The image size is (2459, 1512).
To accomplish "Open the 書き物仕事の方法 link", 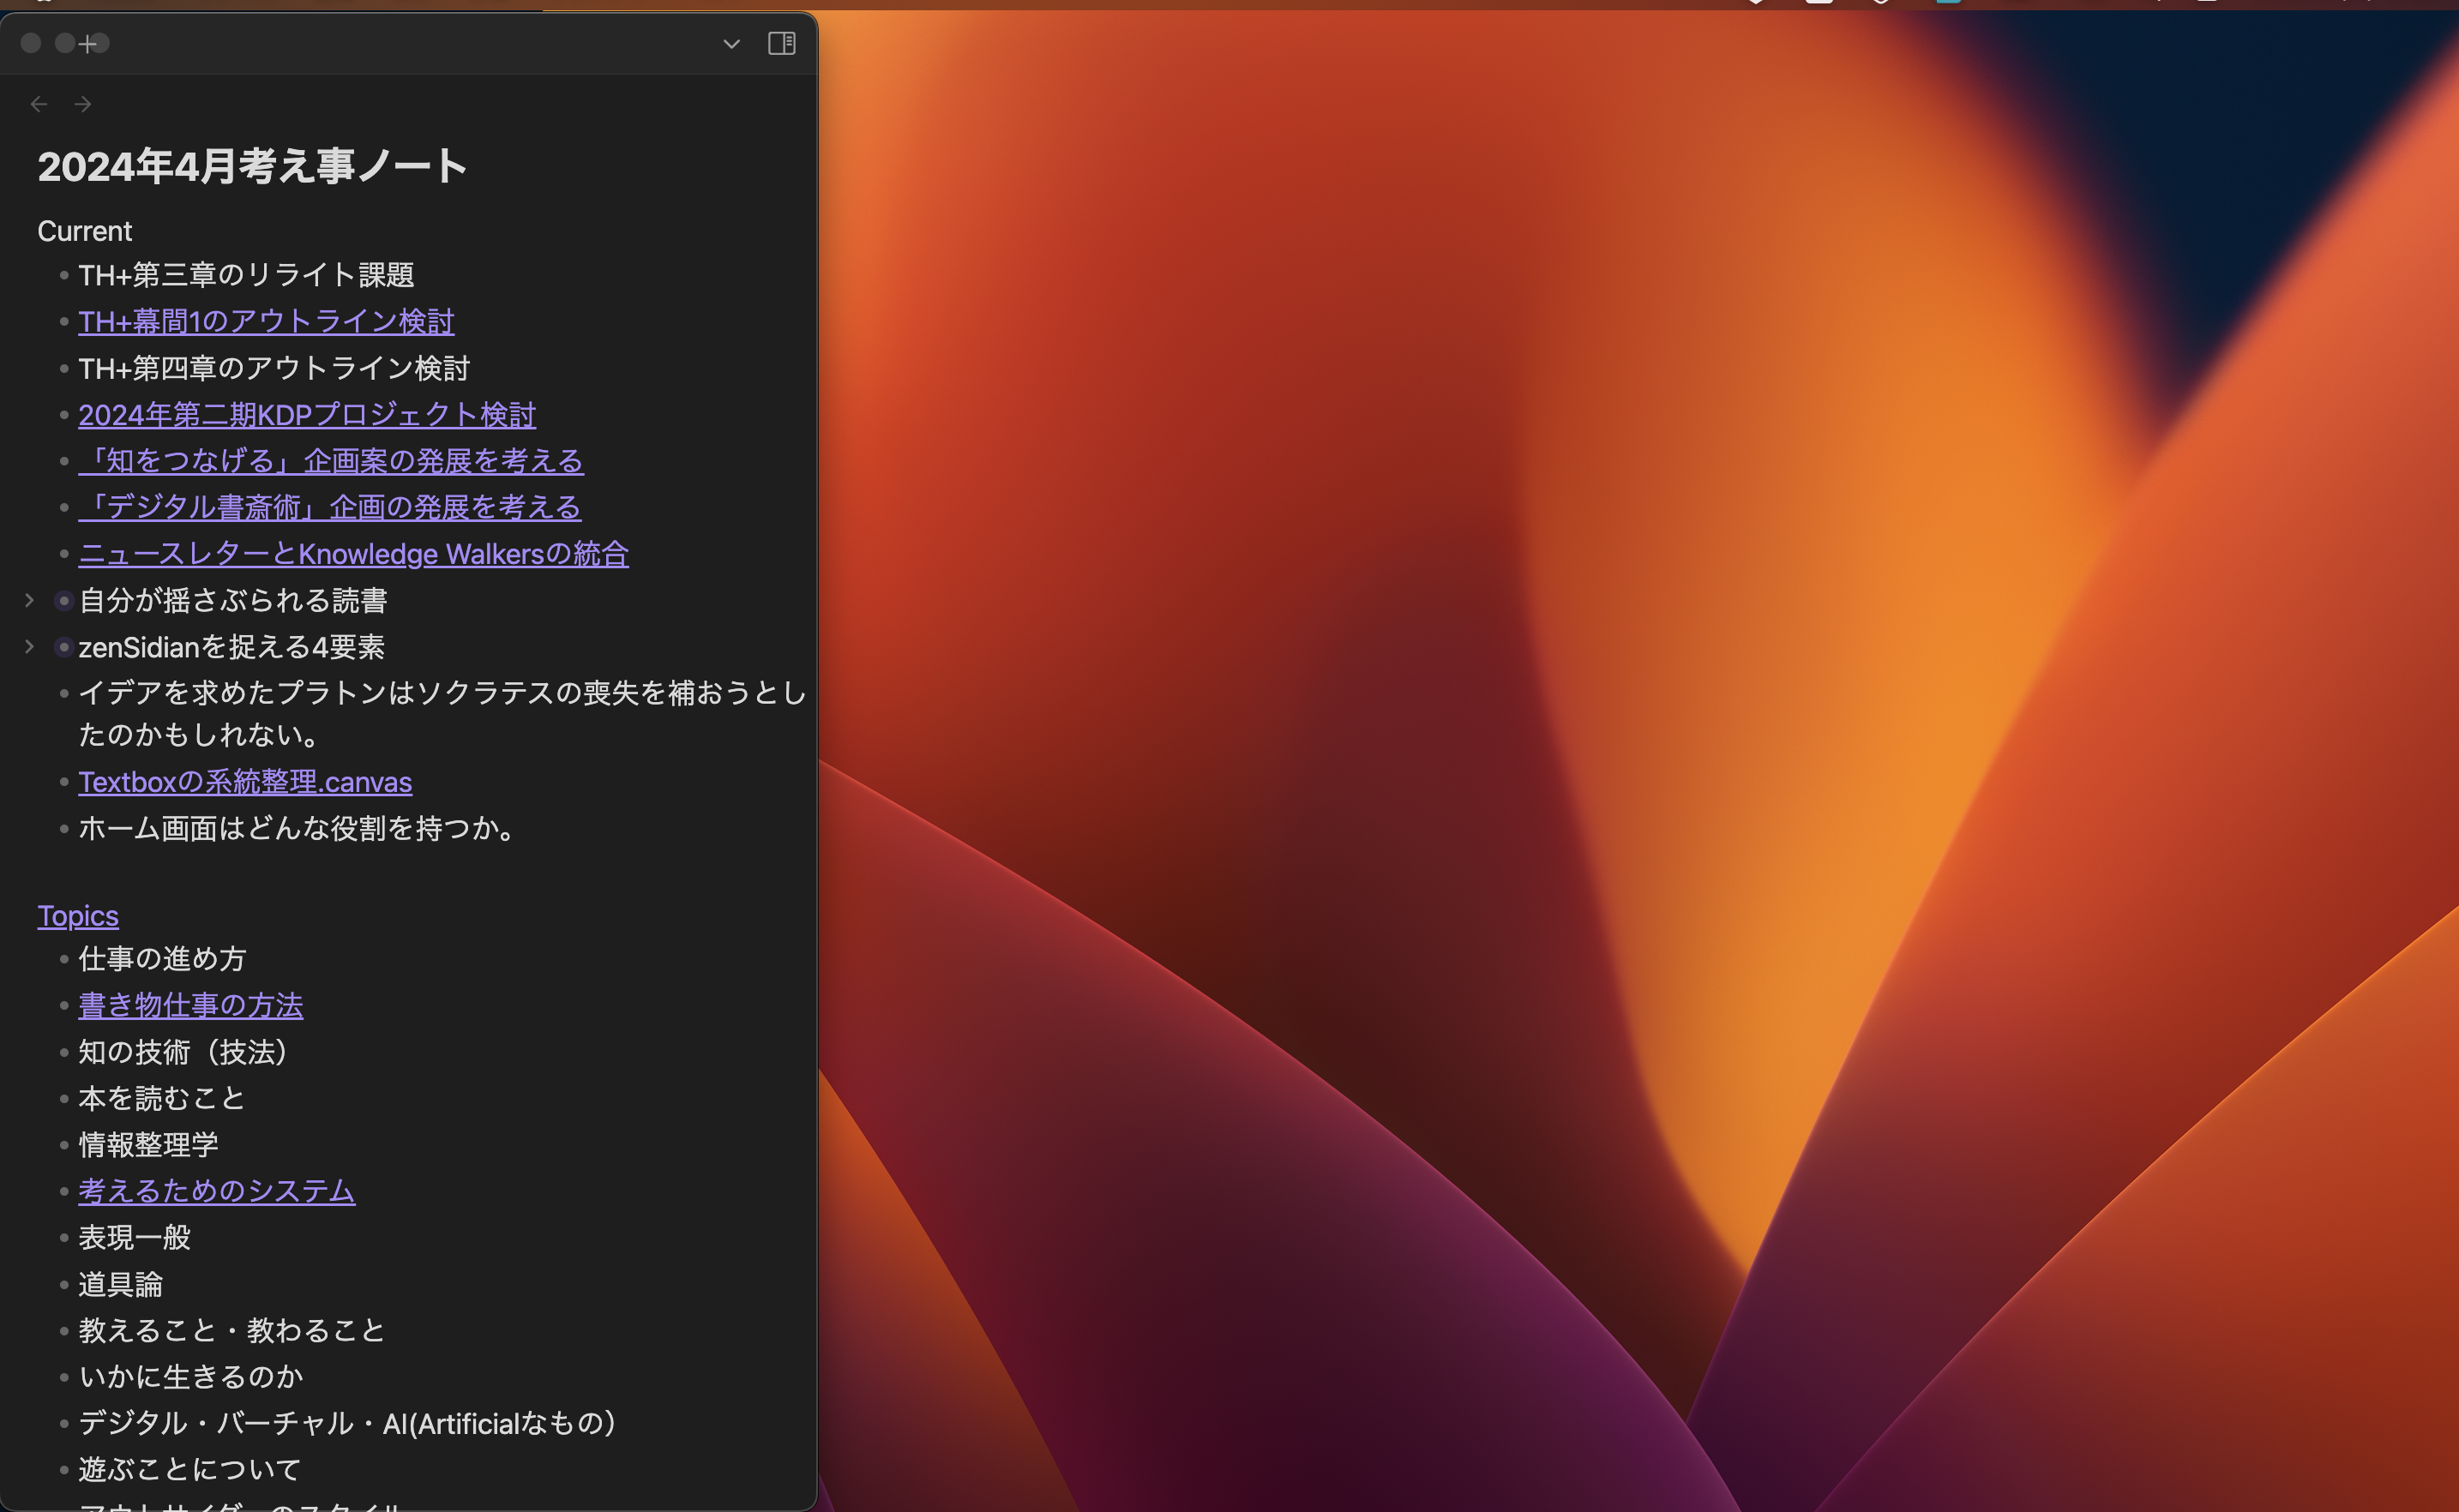I will click(191, 1005).
